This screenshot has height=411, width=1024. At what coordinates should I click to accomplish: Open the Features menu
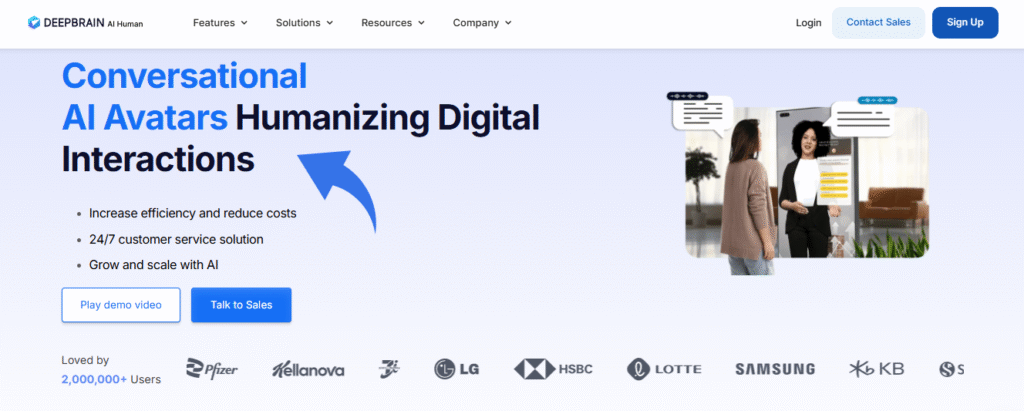click(220, 23)
